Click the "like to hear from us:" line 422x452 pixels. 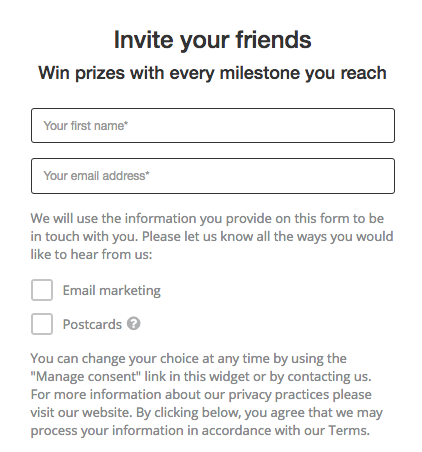[91, 254]
